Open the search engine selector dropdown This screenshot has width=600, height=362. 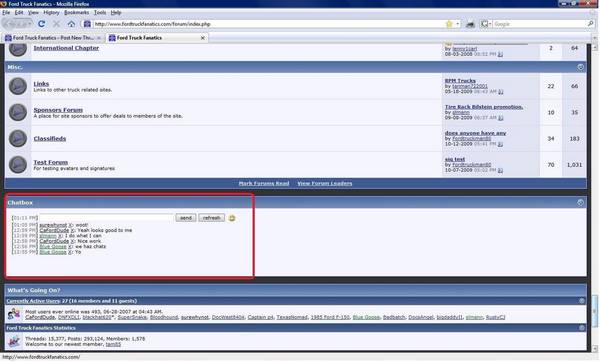click(x=486, y=24)
